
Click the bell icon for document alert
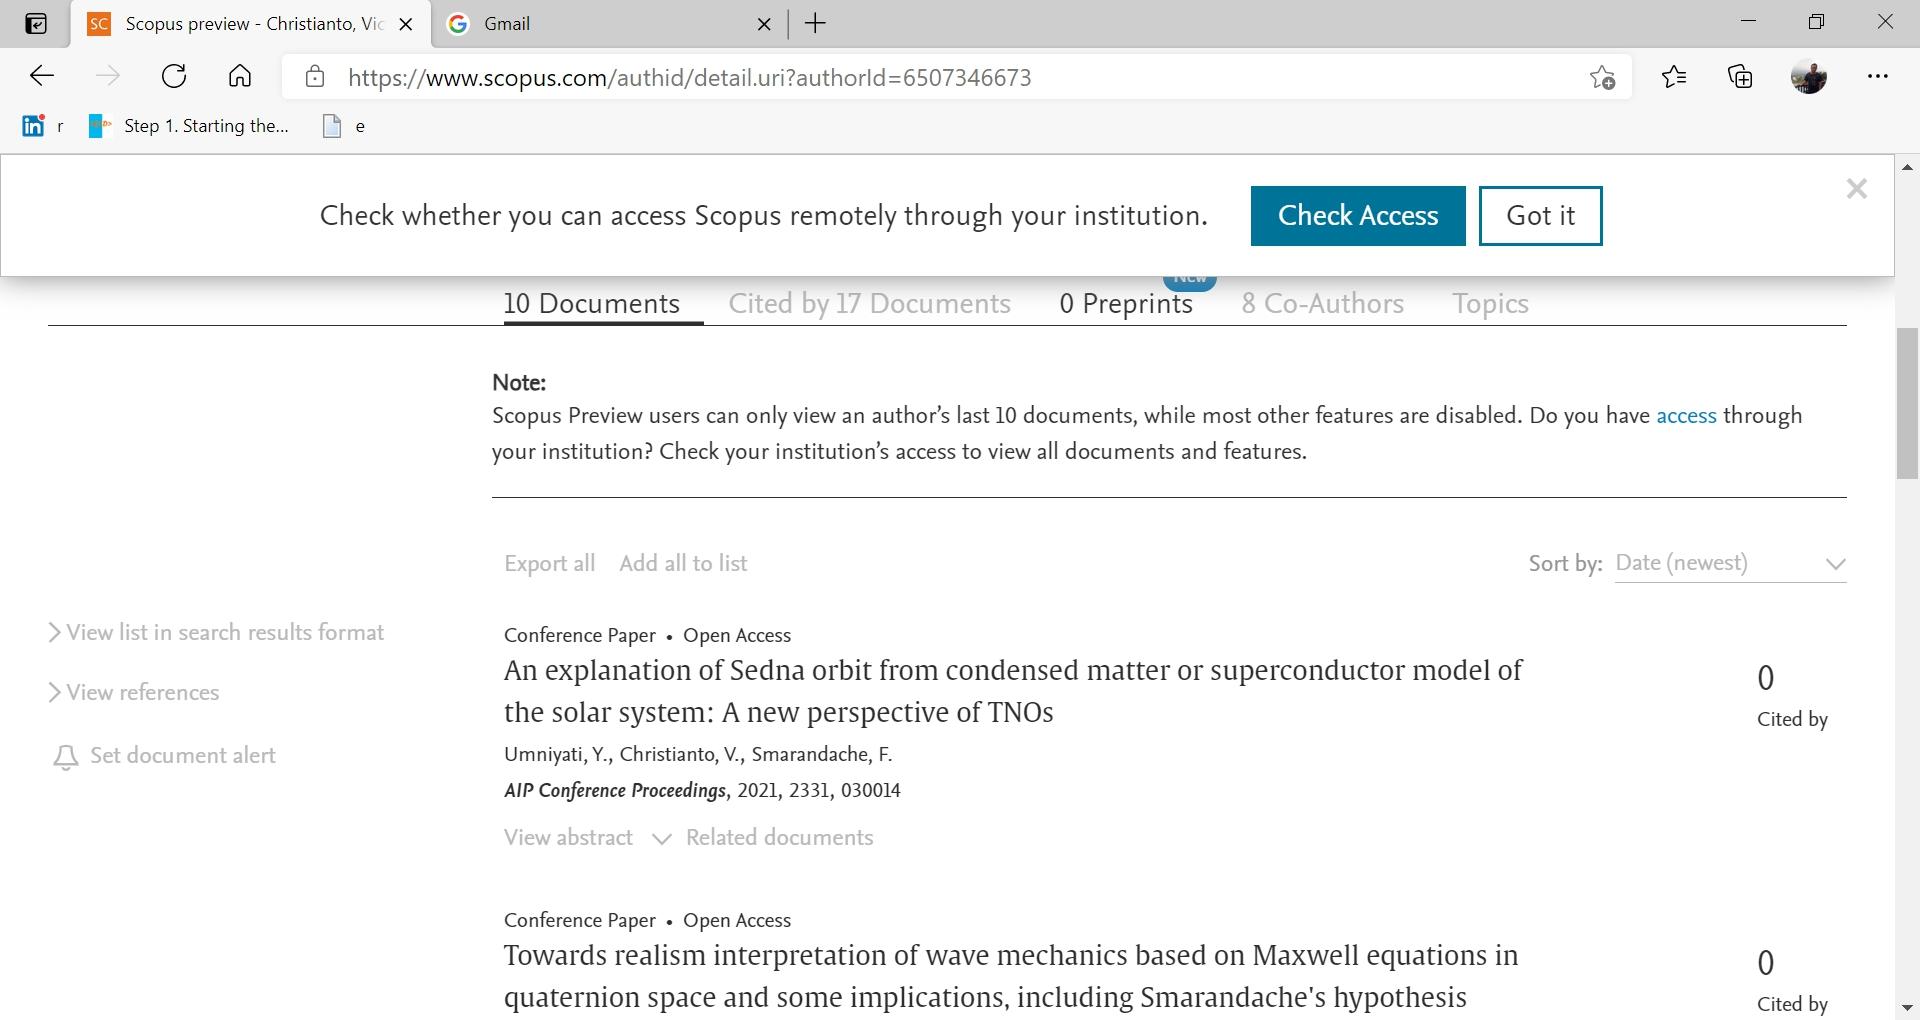click(x=65, y=757)
